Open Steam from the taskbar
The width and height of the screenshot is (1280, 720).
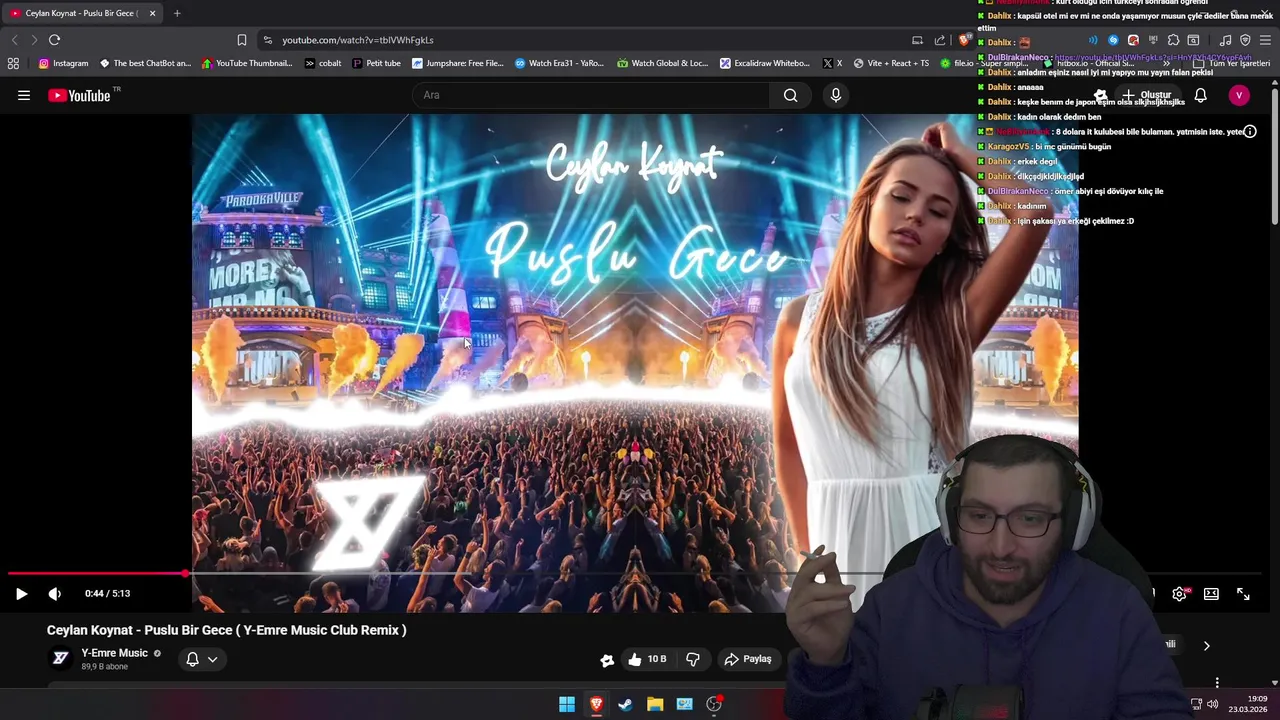coord(625,704)
